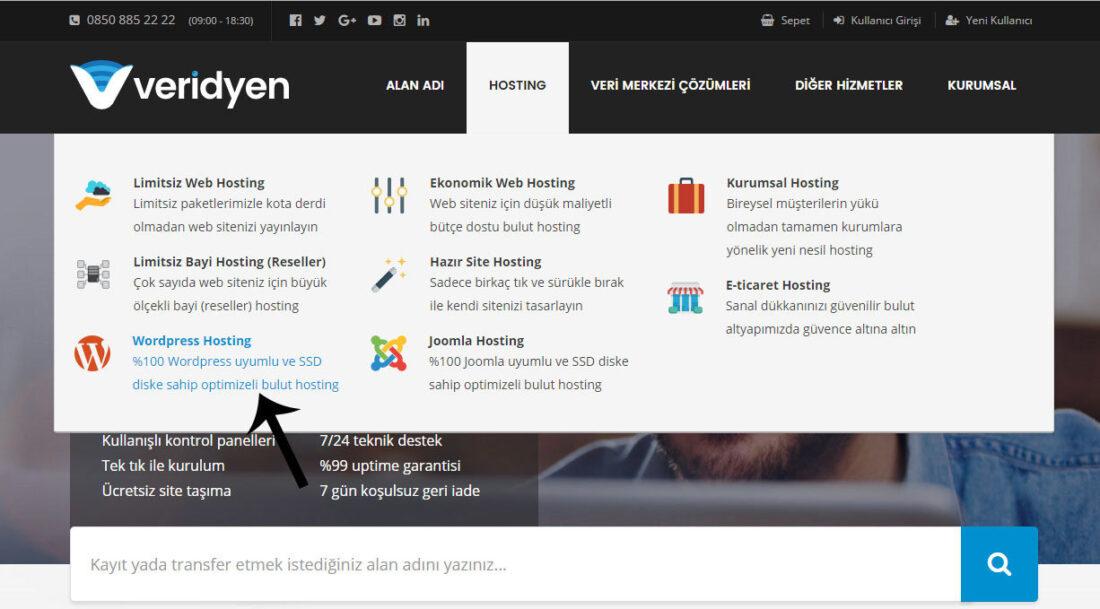The width and height of the screenshot is (1100, 609).
Task: Open the Instagram social icon
Action: [399, 20]
